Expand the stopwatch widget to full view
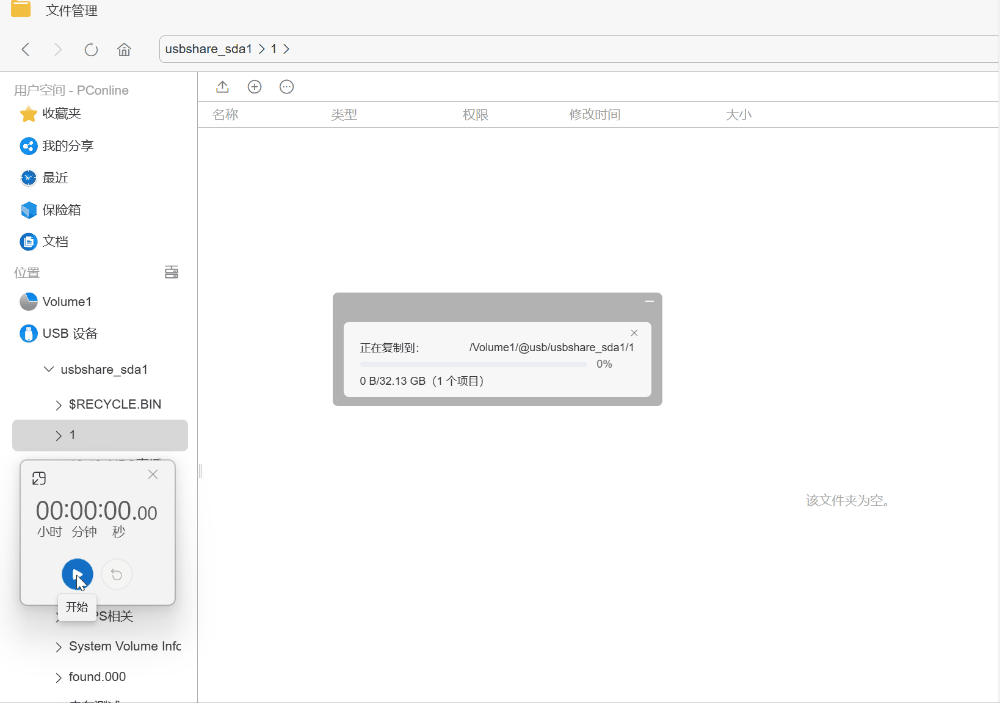 point(39,478)
